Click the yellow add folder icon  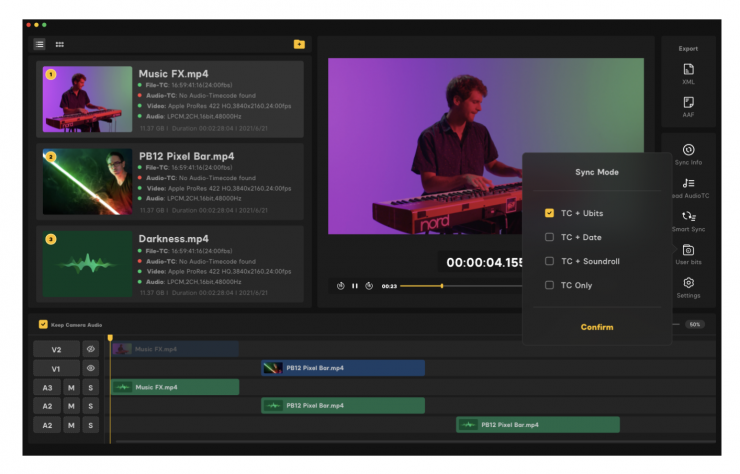pyautogui.click(x=299, y=44)
